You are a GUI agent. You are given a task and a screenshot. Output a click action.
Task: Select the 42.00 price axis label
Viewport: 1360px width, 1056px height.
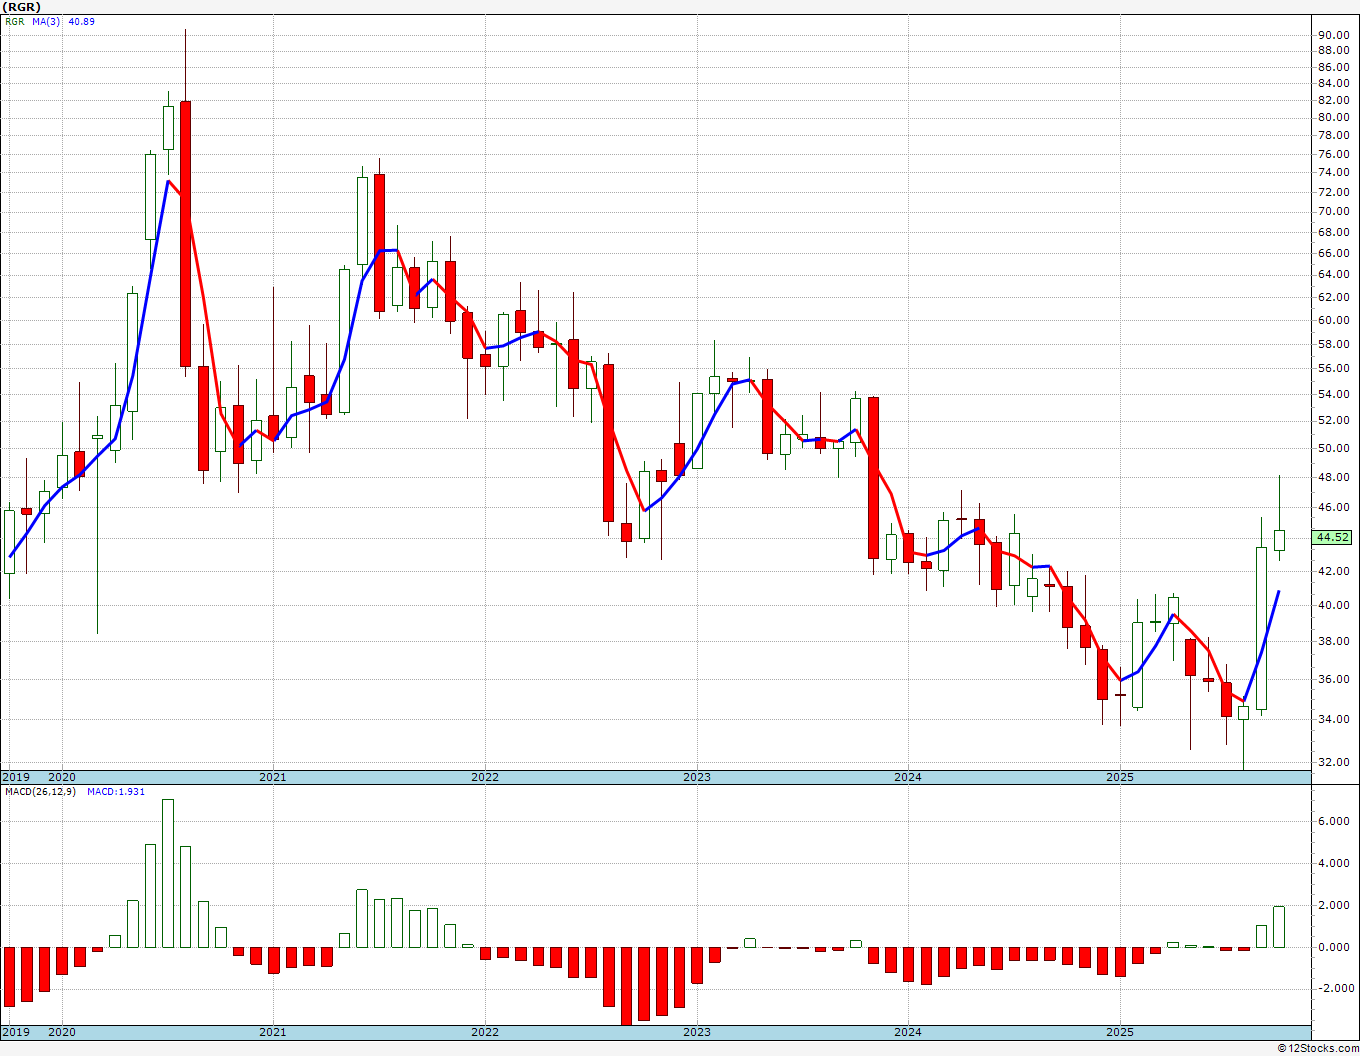click(1334, 571)
